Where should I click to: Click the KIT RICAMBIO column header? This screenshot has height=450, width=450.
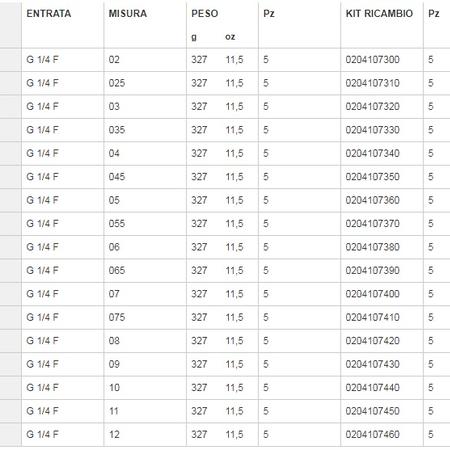379,14
